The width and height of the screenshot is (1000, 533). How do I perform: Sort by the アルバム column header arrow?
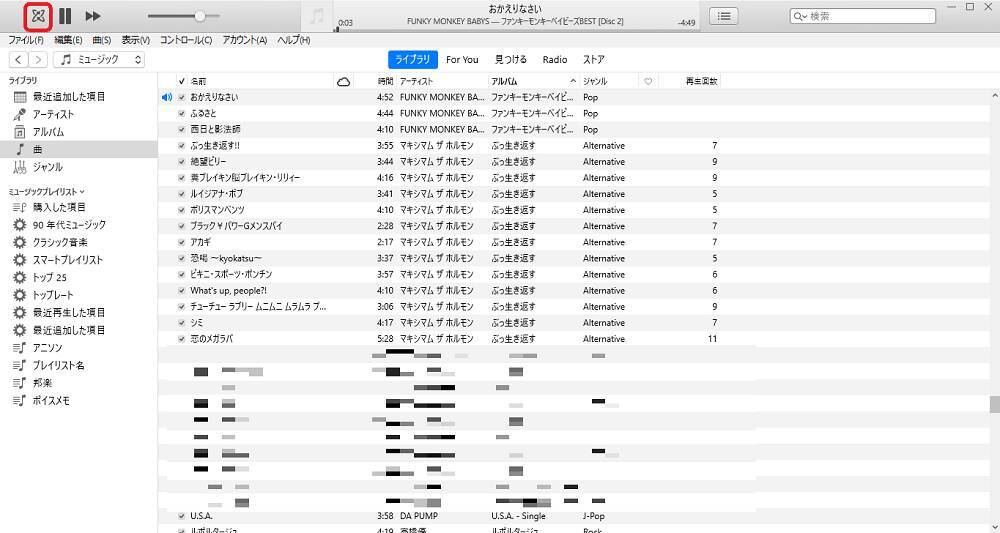click(x=573, y=81)
